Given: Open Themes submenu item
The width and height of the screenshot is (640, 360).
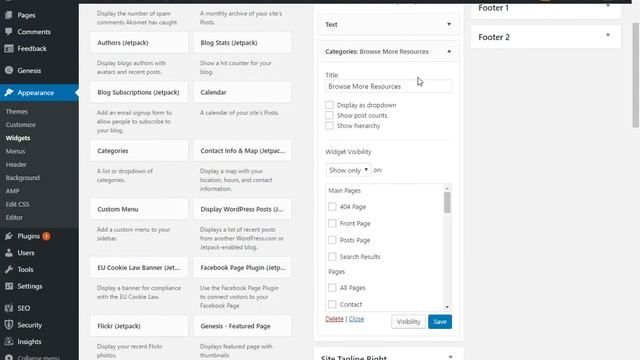Looking at the screenshot, I should tap(17, 111).
